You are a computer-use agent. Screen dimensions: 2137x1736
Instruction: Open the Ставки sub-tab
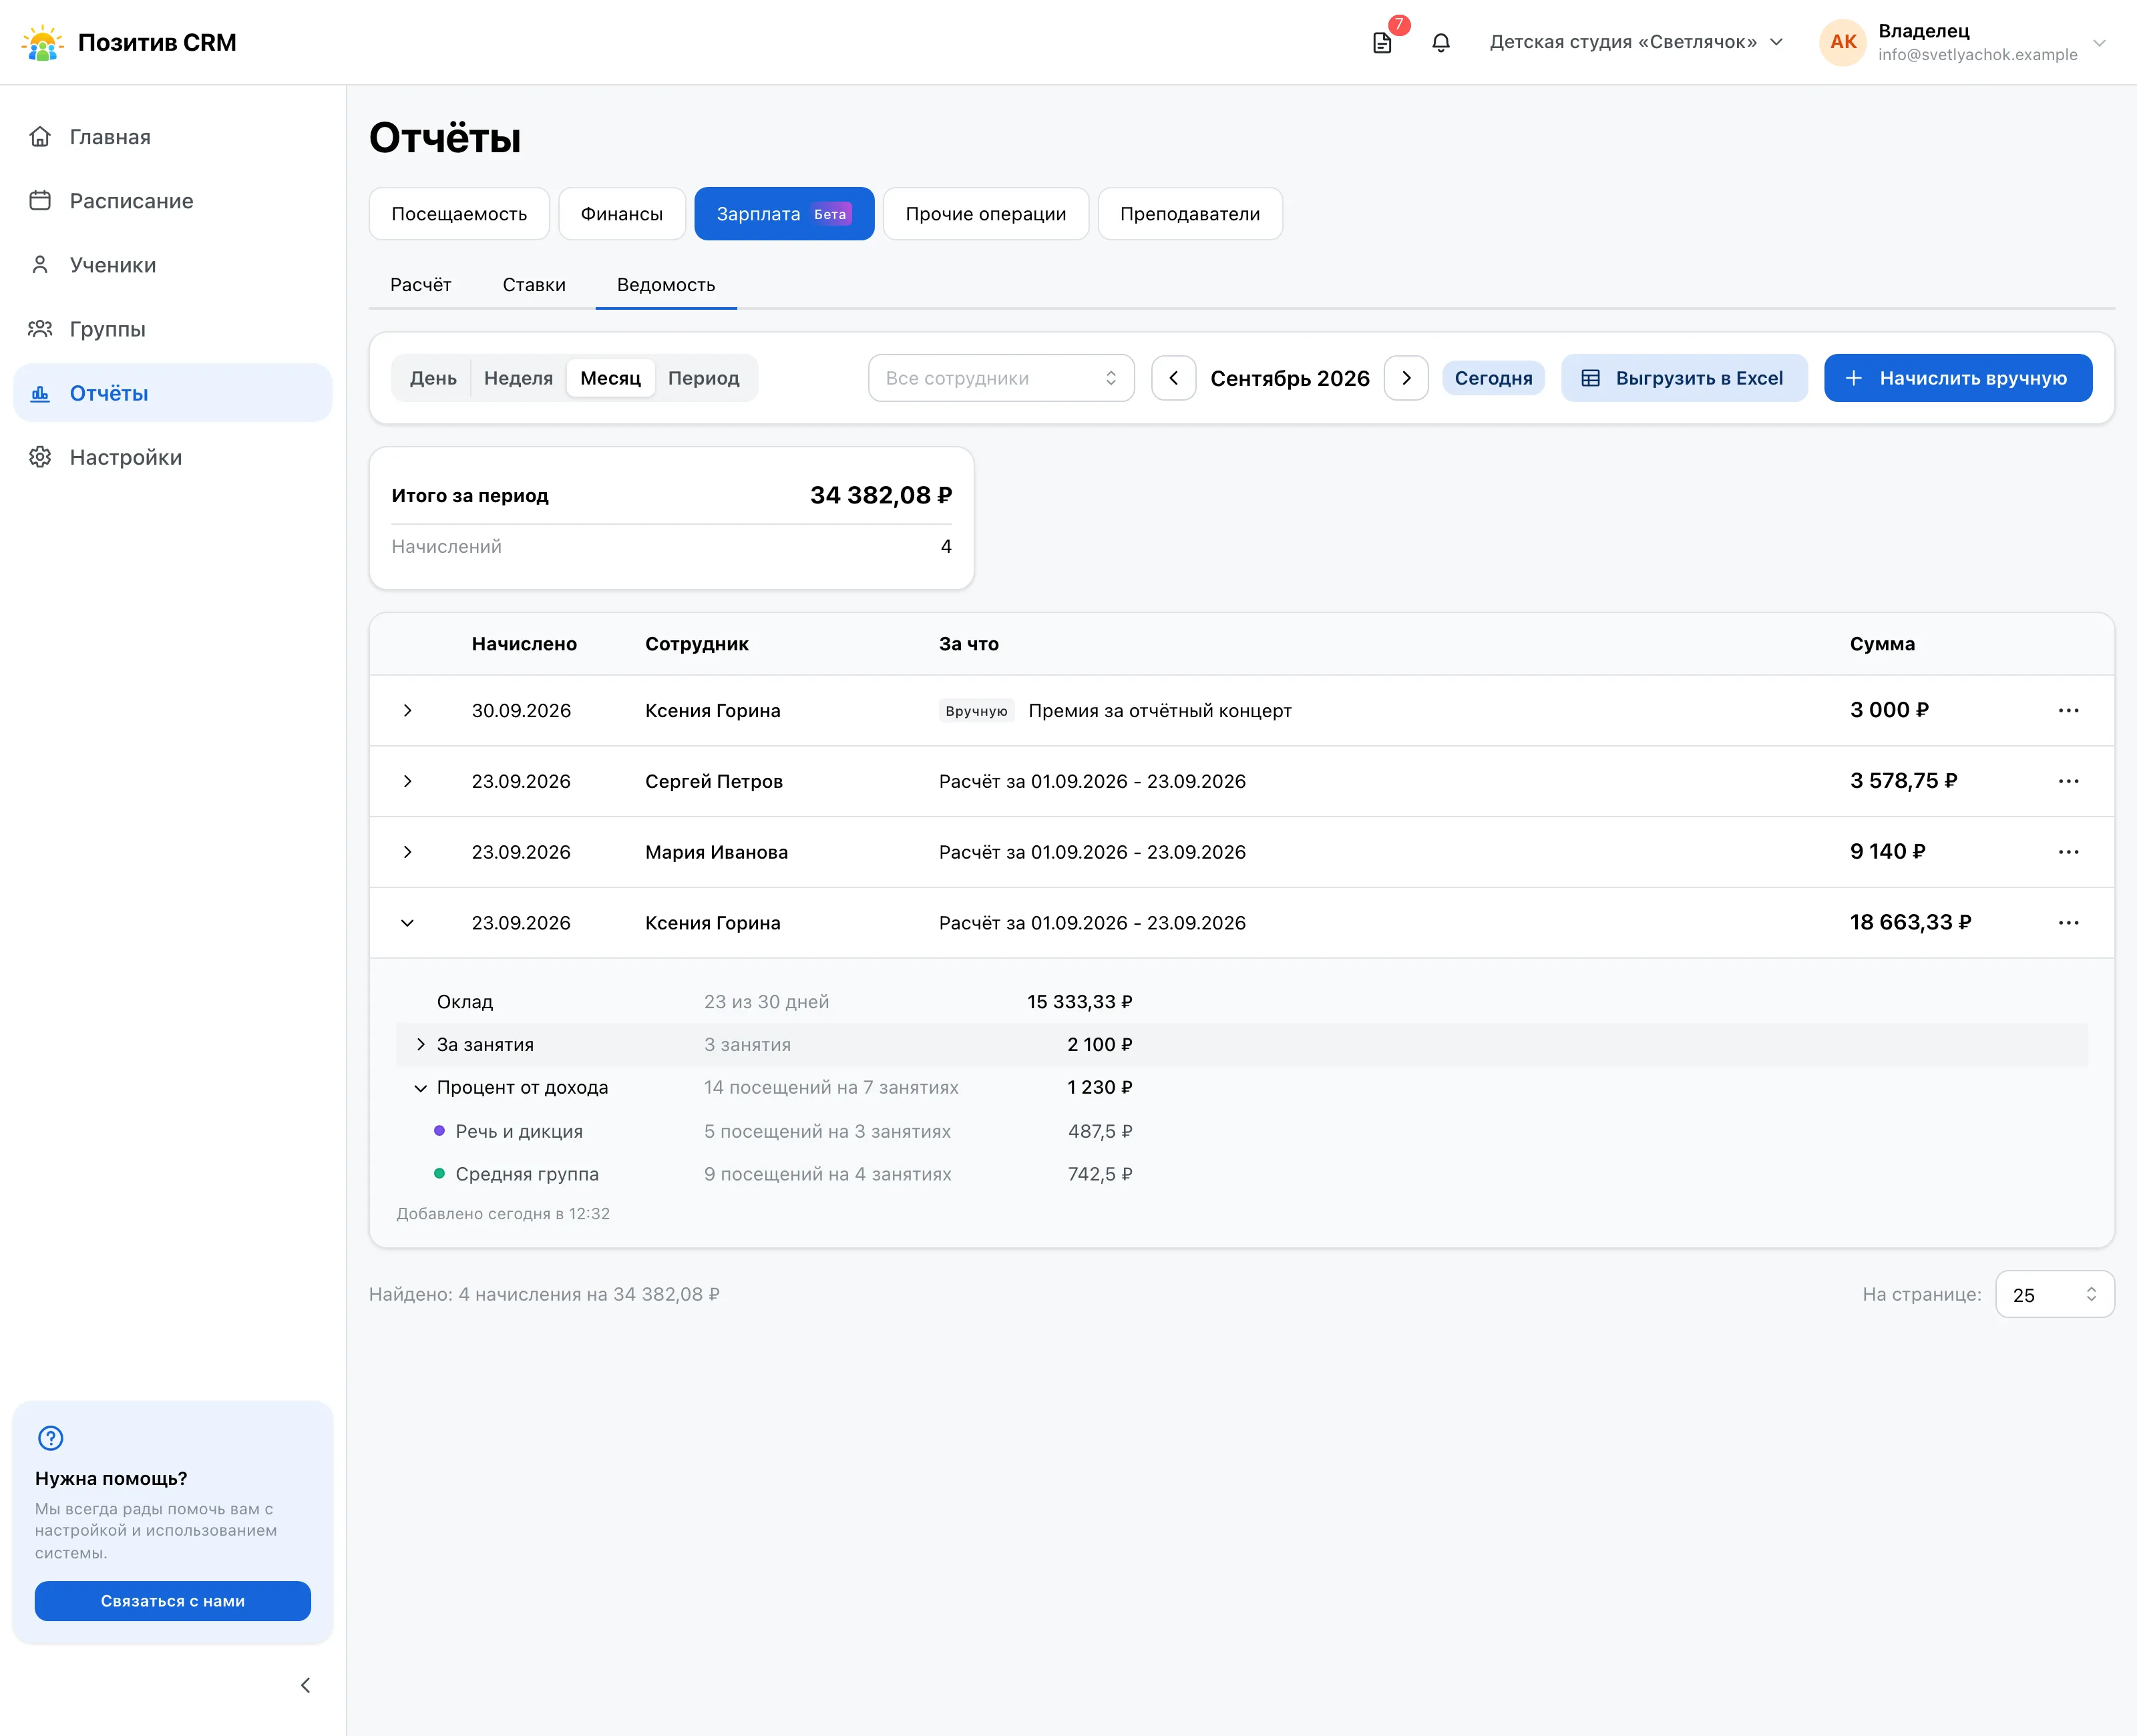[534, 285]
